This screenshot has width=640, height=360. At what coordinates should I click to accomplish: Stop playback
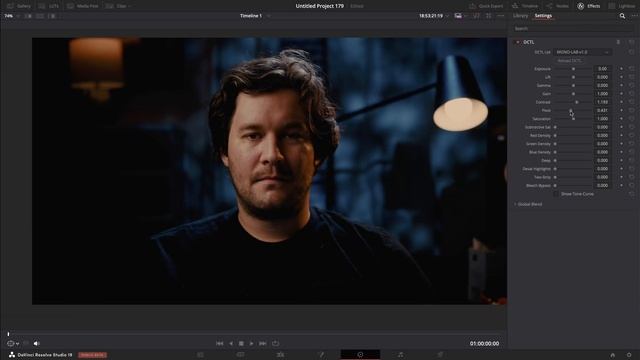click(241, 344)
